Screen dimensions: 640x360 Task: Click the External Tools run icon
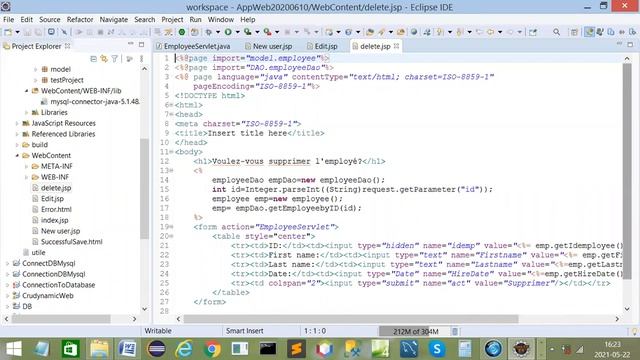point(267,32)
